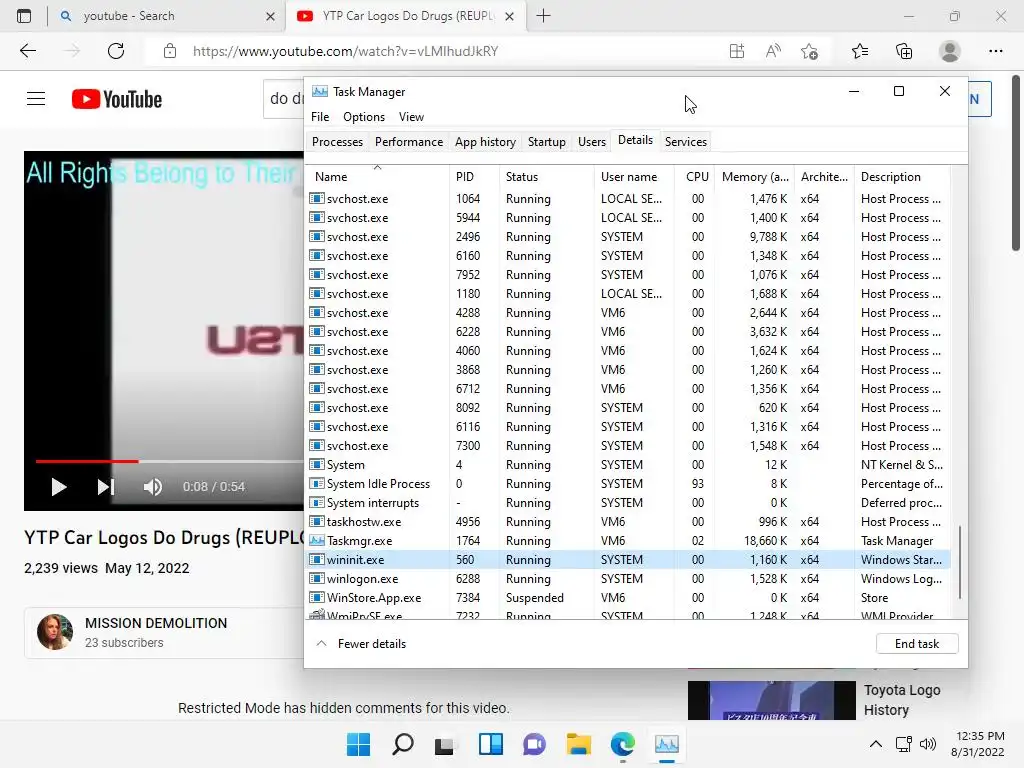The width and height of the screenshot is (1024, 768).
Task: Collapse Task Manager with Fewer details
Action: tap(361, 644)
